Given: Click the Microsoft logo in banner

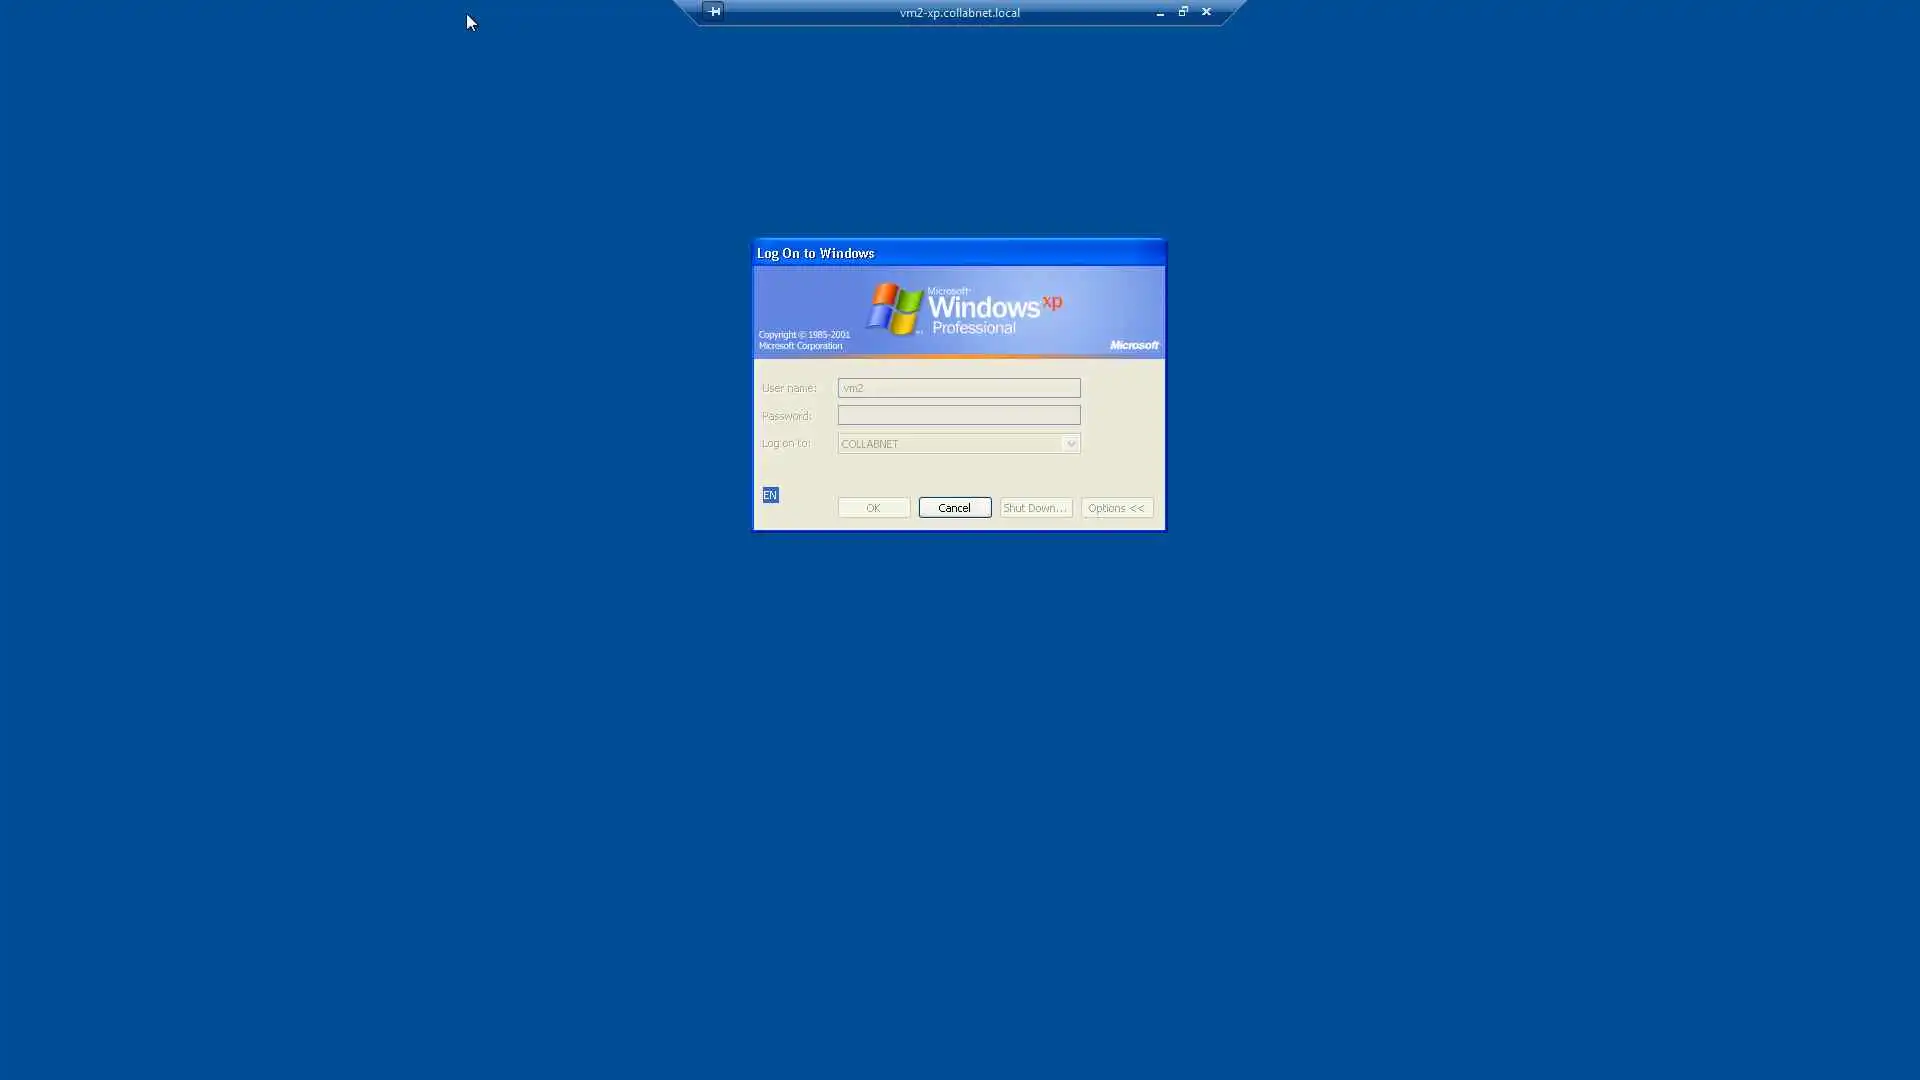Looking at the screenshot, I should [x=1134, y=345].
